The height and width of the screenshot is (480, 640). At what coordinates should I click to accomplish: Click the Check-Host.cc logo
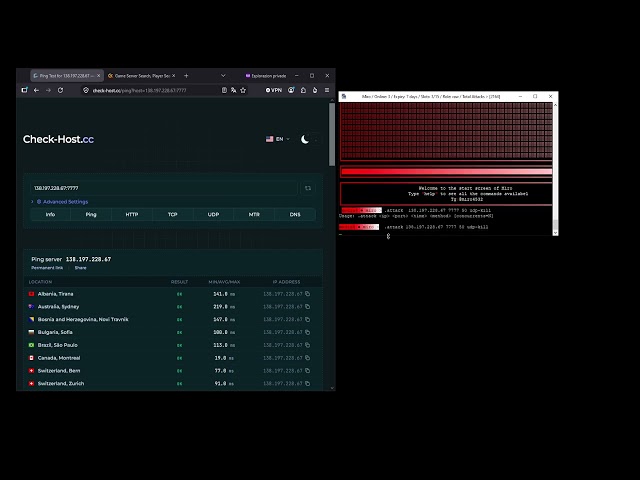[58, 139]
